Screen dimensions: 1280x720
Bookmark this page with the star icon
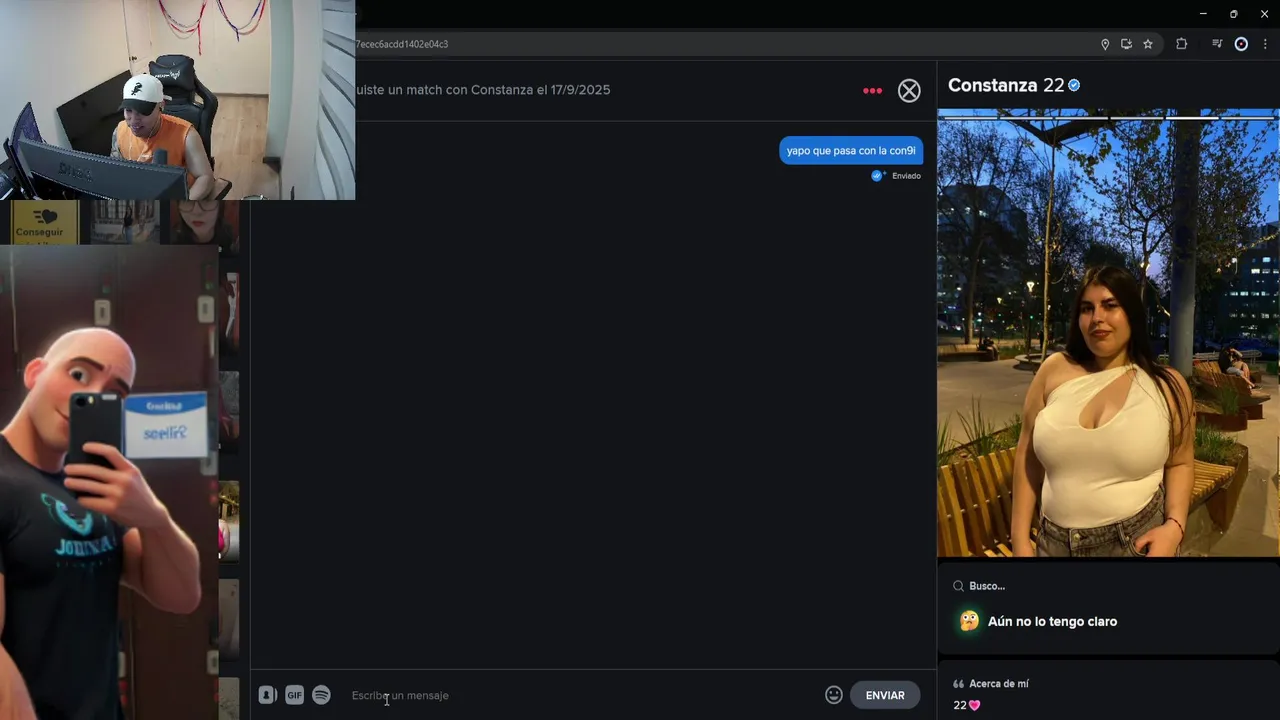pos(1148,44)
